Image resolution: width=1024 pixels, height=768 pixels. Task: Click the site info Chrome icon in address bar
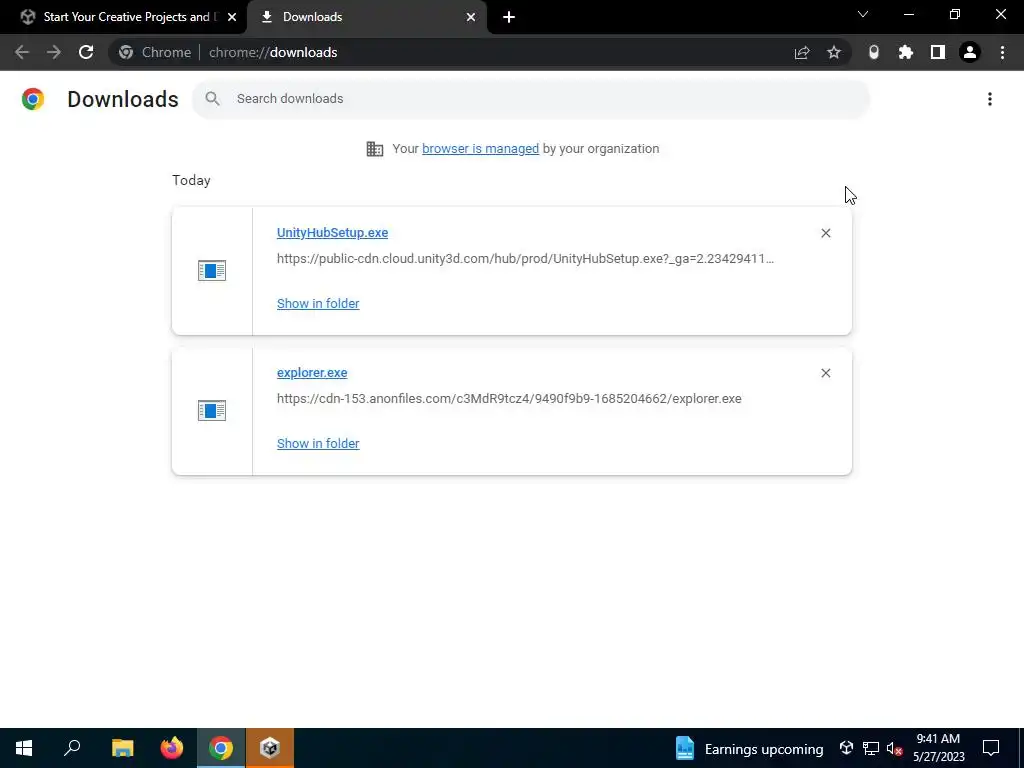126,52
